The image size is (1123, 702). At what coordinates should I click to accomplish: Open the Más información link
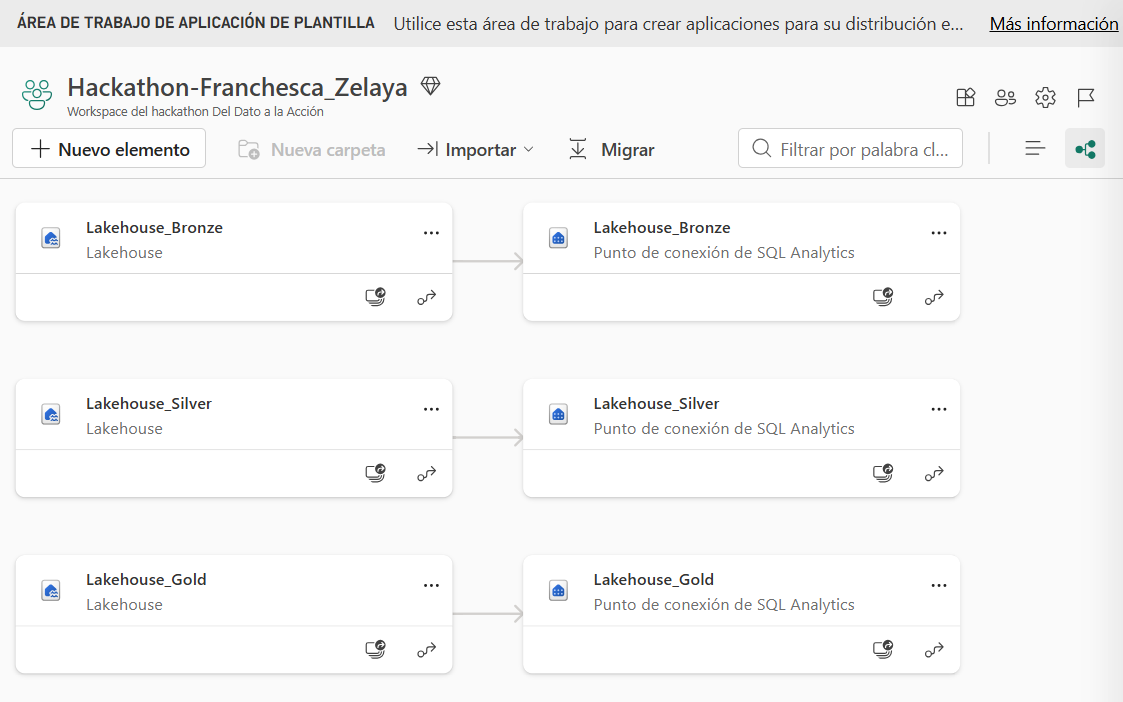1054,24
